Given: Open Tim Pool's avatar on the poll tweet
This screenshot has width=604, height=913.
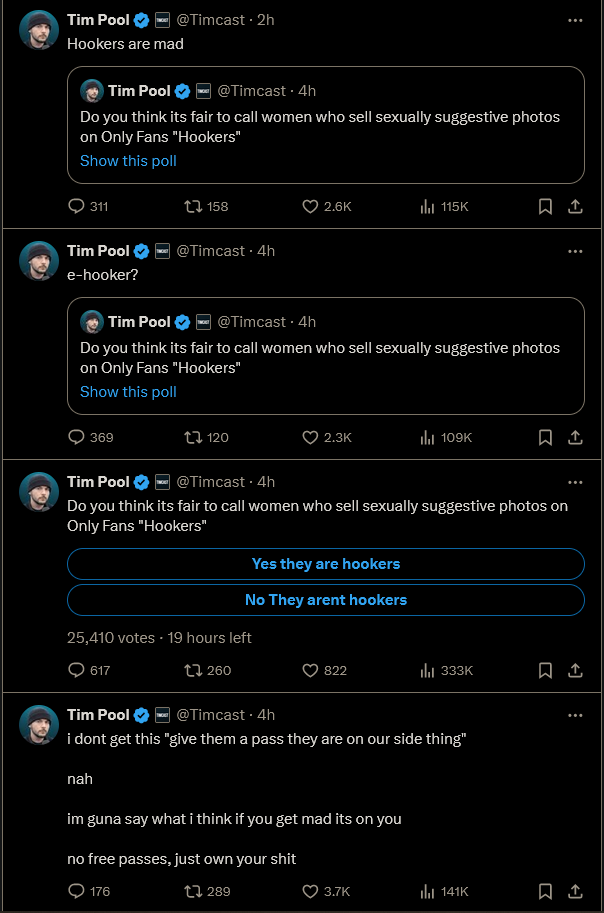Looking at the screenshot, I should [x=39, y=492].
